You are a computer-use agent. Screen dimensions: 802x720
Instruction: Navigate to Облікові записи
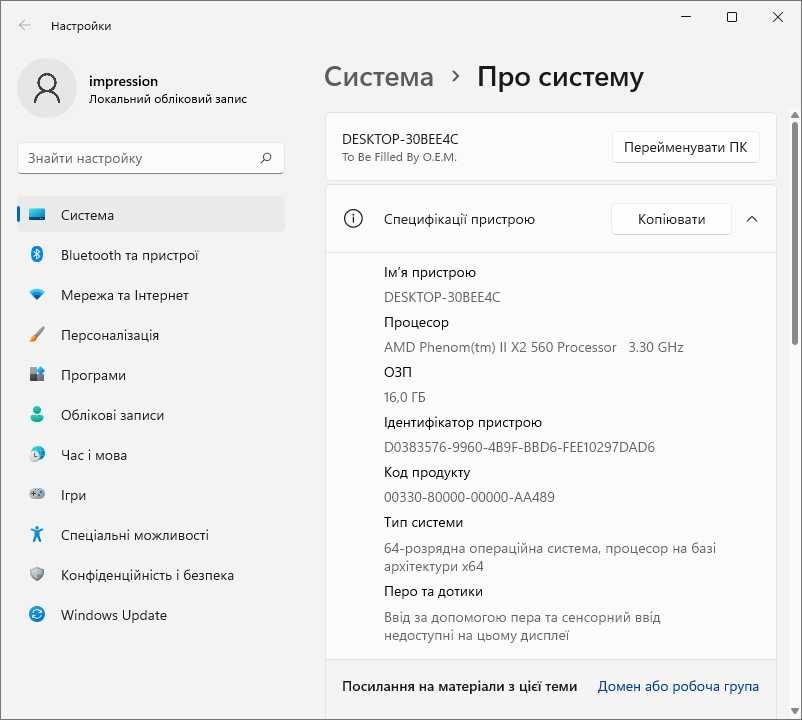(151, 414)
